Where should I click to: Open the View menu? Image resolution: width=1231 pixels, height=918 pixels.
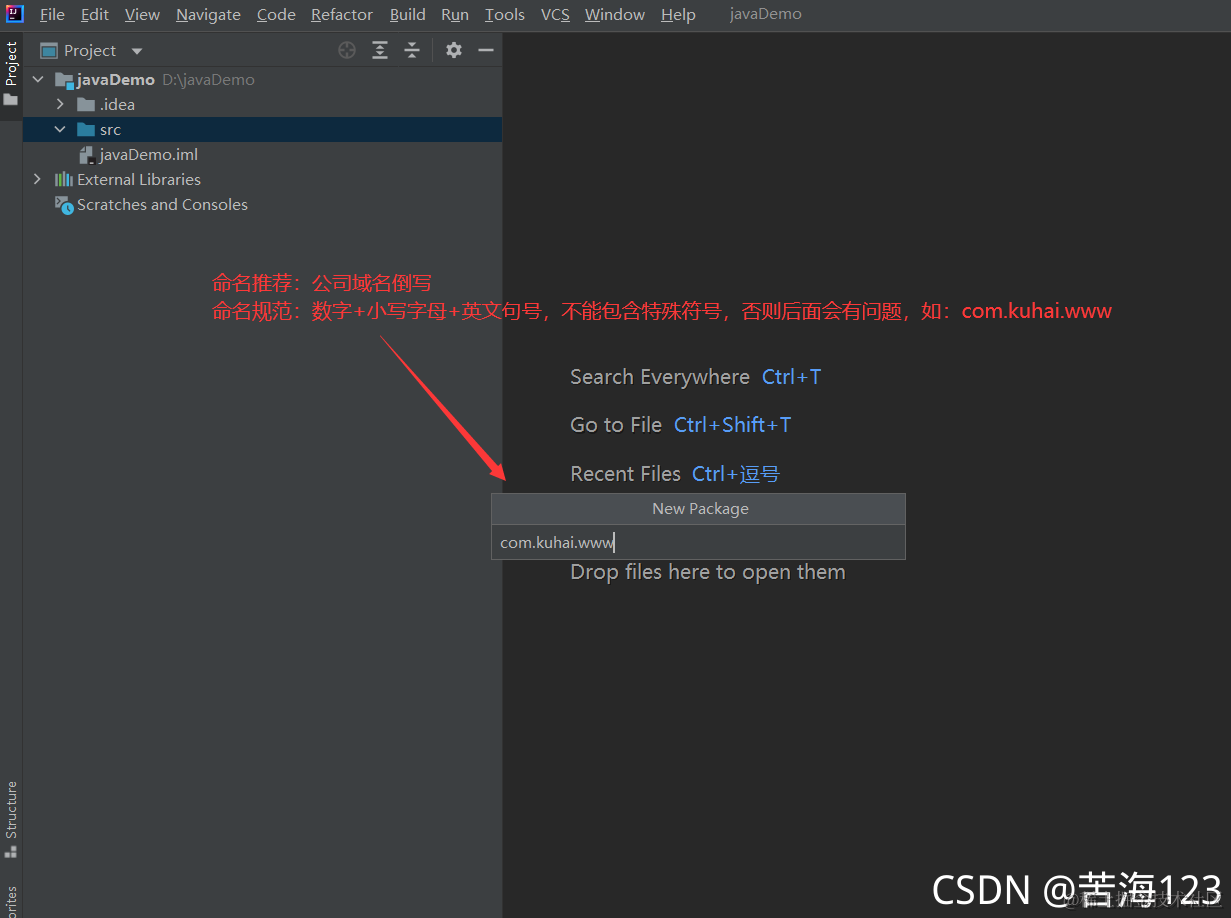[x=142, y=15]
